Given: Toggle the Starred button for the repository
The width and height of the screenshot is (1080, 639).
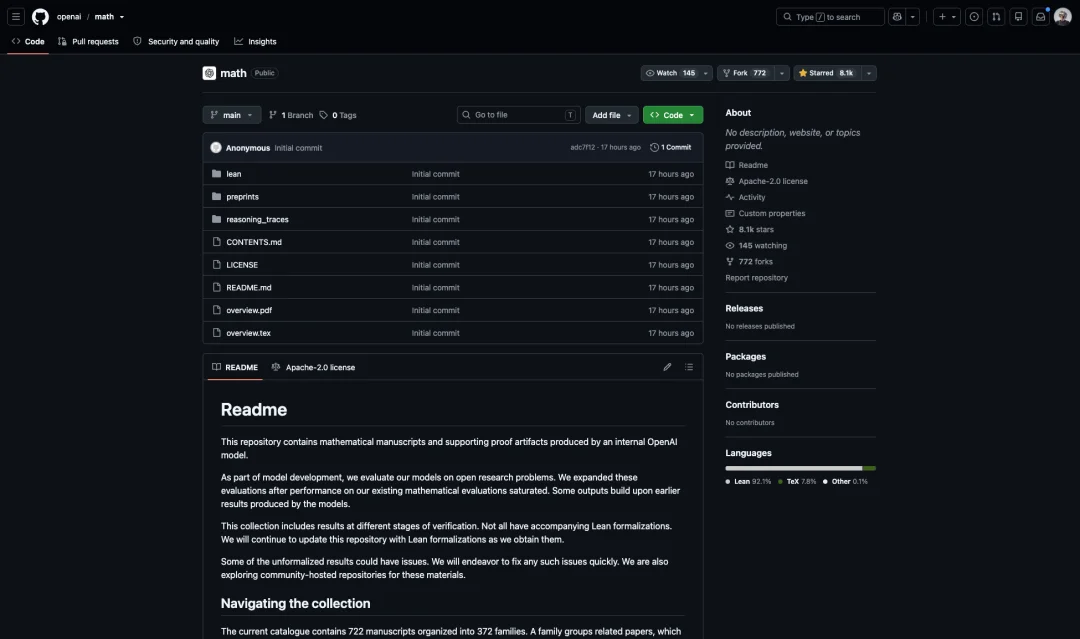Looking at the screenshot, I should click(x=826, y=73).
